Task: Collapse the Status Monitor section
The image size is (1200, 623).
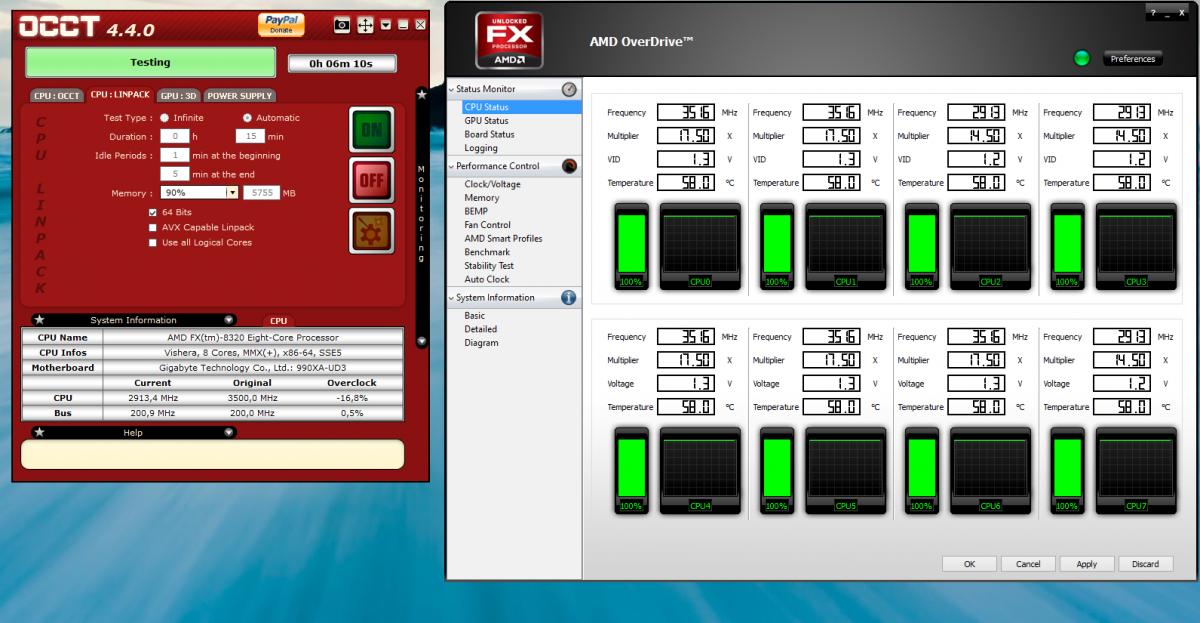Action: (451, 89)
